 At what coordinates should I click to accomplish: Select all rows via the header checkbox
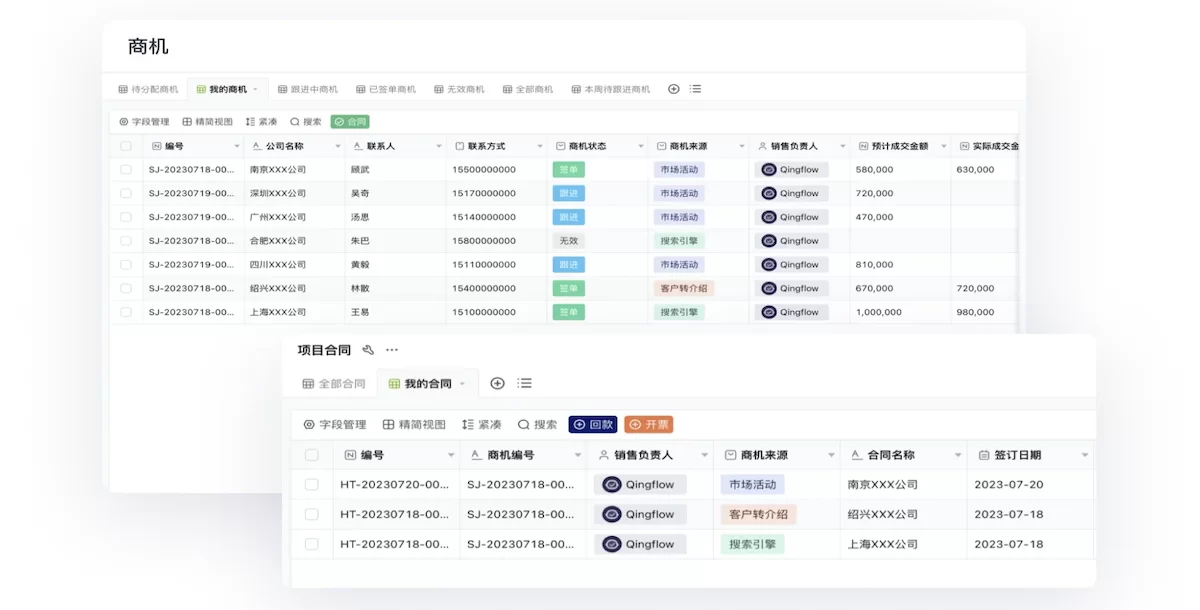click(x=125, y=145)
